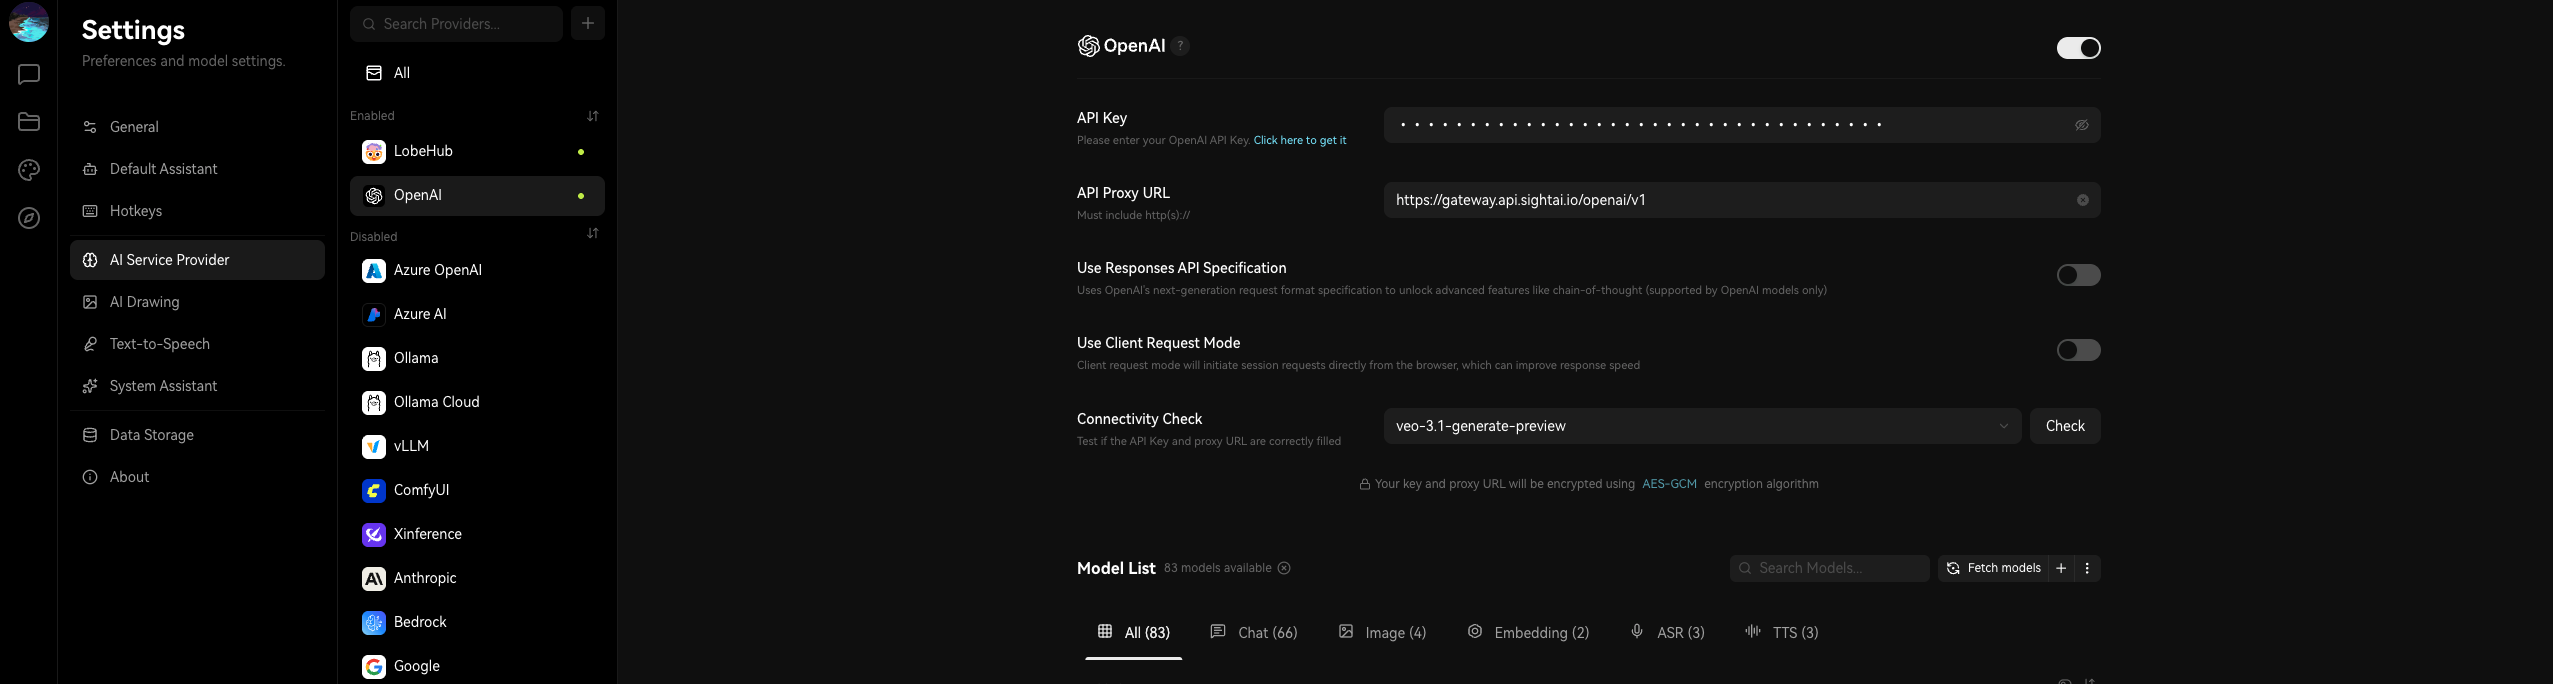
Task: Click the sort icon beside Disabled providers
Action: 593,234
